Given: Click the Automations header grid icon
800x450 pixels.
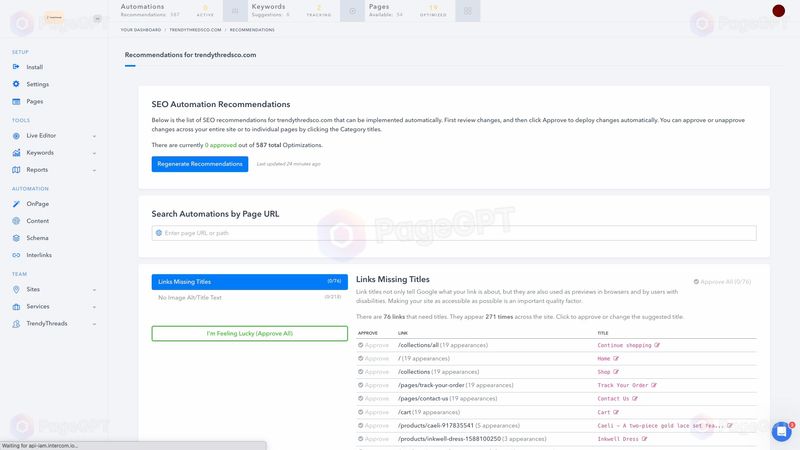Looking at the screenshot, I should (235, 11).
